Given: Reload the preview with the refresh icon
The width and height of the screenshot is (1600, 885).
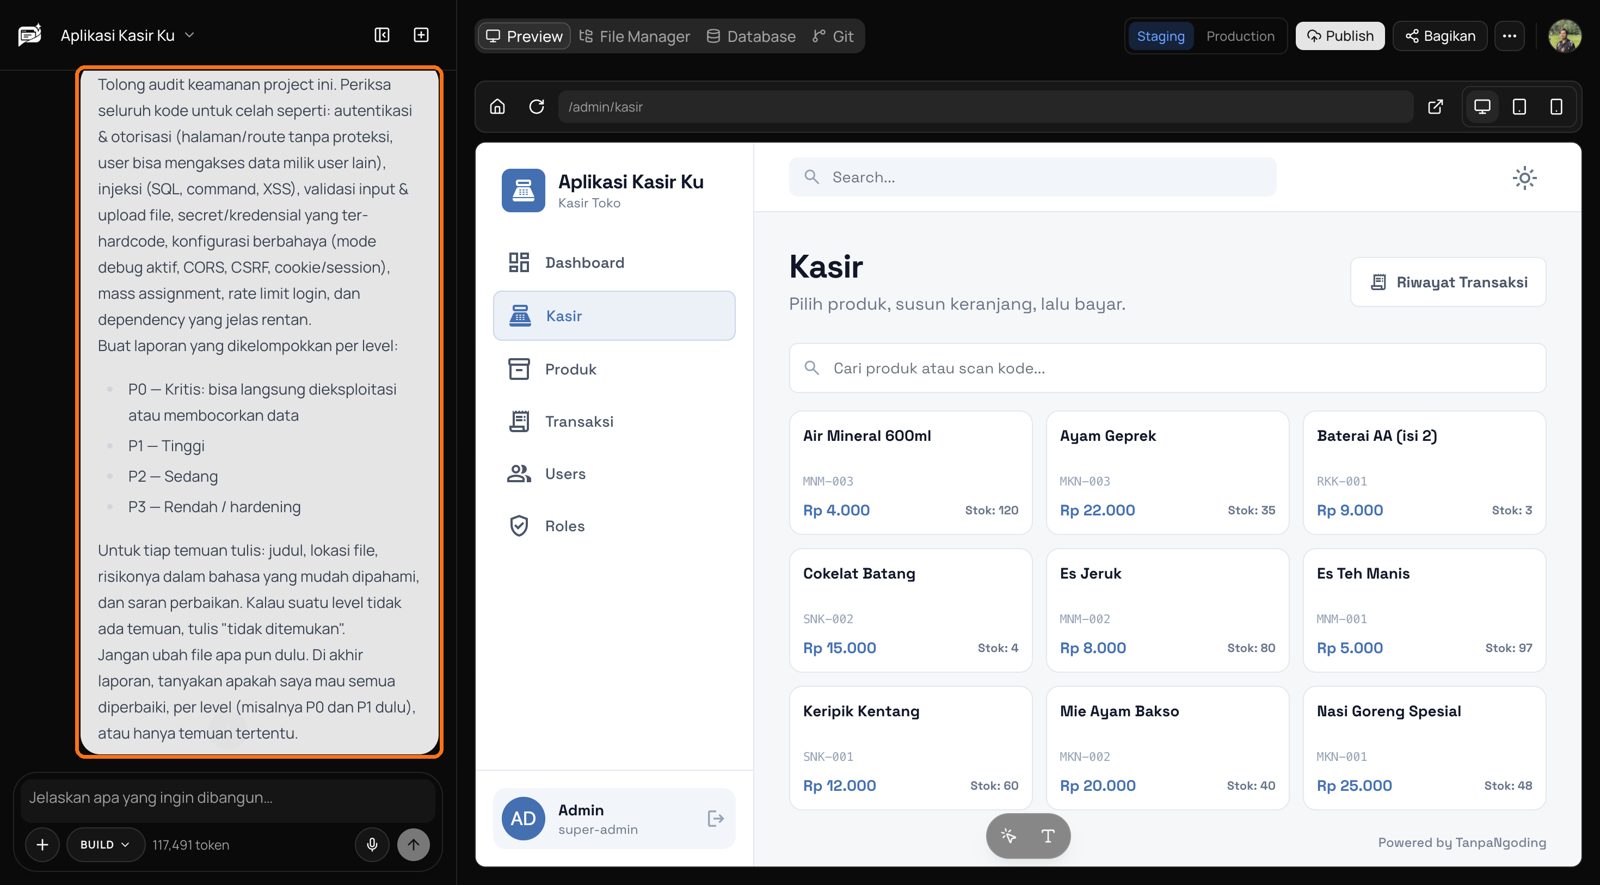Looking at the screenshot, I should 536,107.
